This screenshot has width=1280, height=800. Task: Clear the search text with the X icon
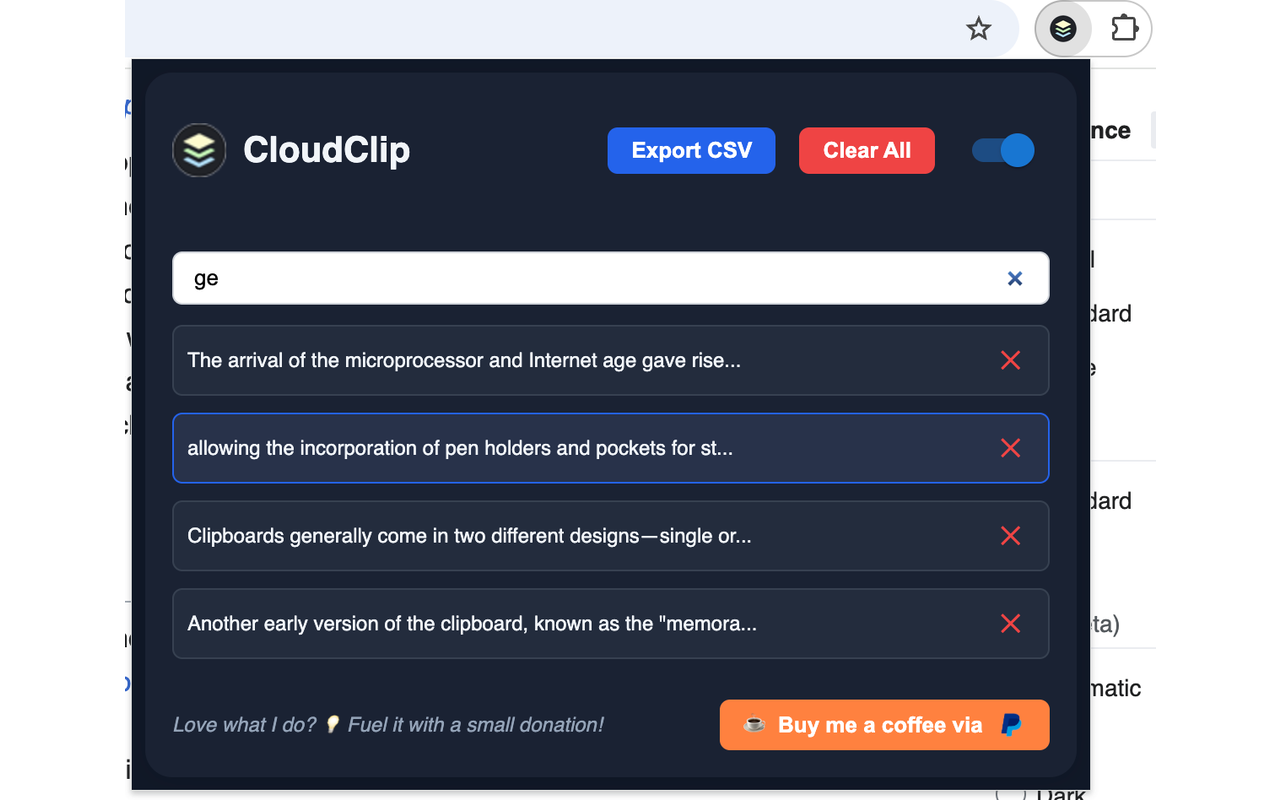pos(1015,279)
